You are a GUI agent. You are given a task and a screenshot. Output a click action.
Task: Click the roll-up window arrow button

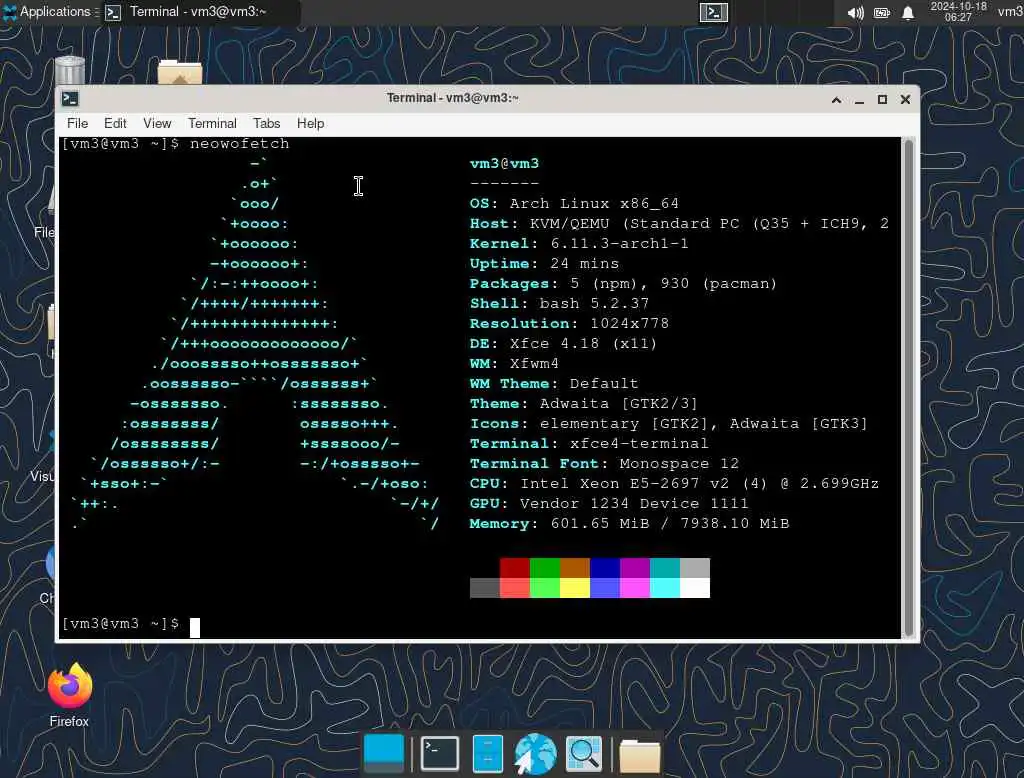click(x=836, y=100)
